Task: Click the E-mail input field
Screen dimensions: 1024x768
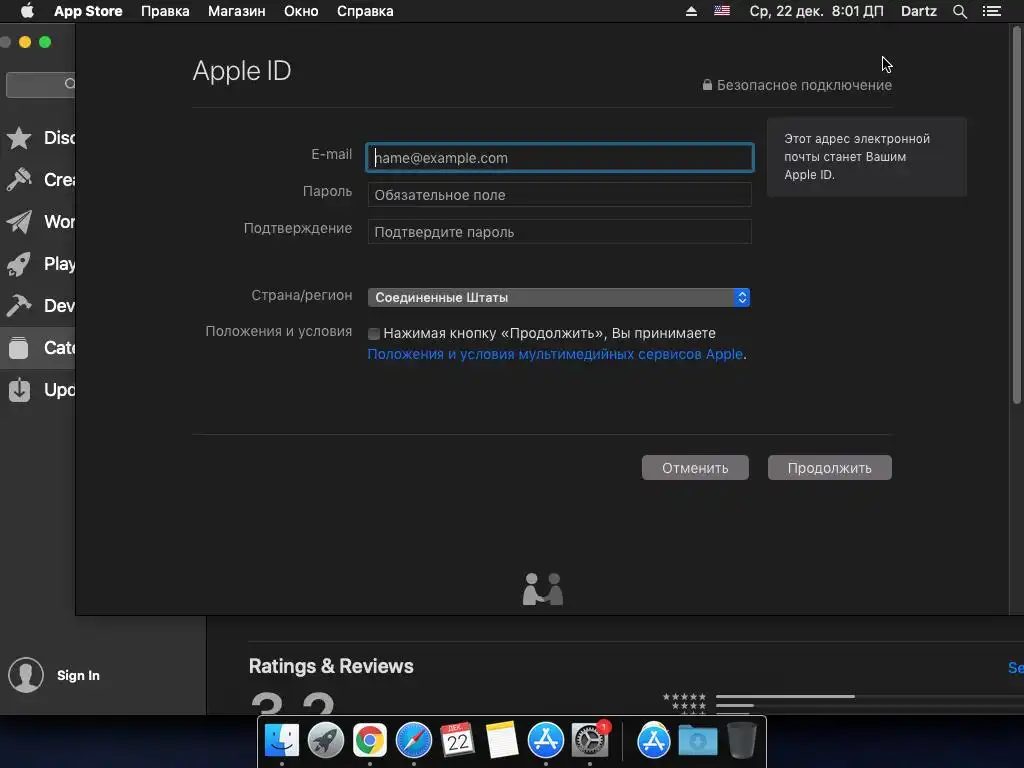Action: (560, 157)
